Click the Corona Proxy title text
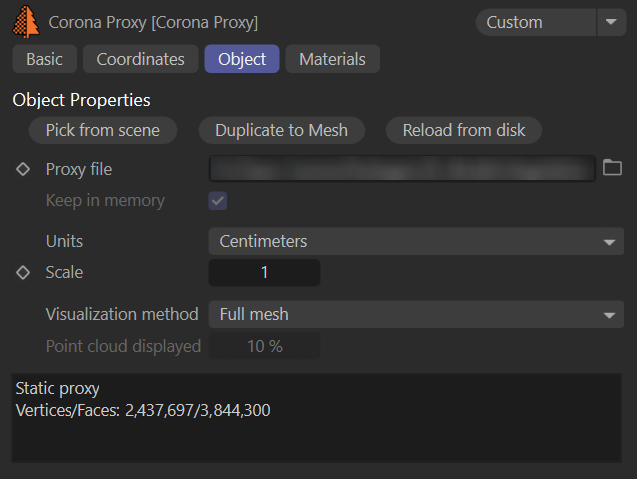Screen dimensions: 637x479 [x=153, y=22]
